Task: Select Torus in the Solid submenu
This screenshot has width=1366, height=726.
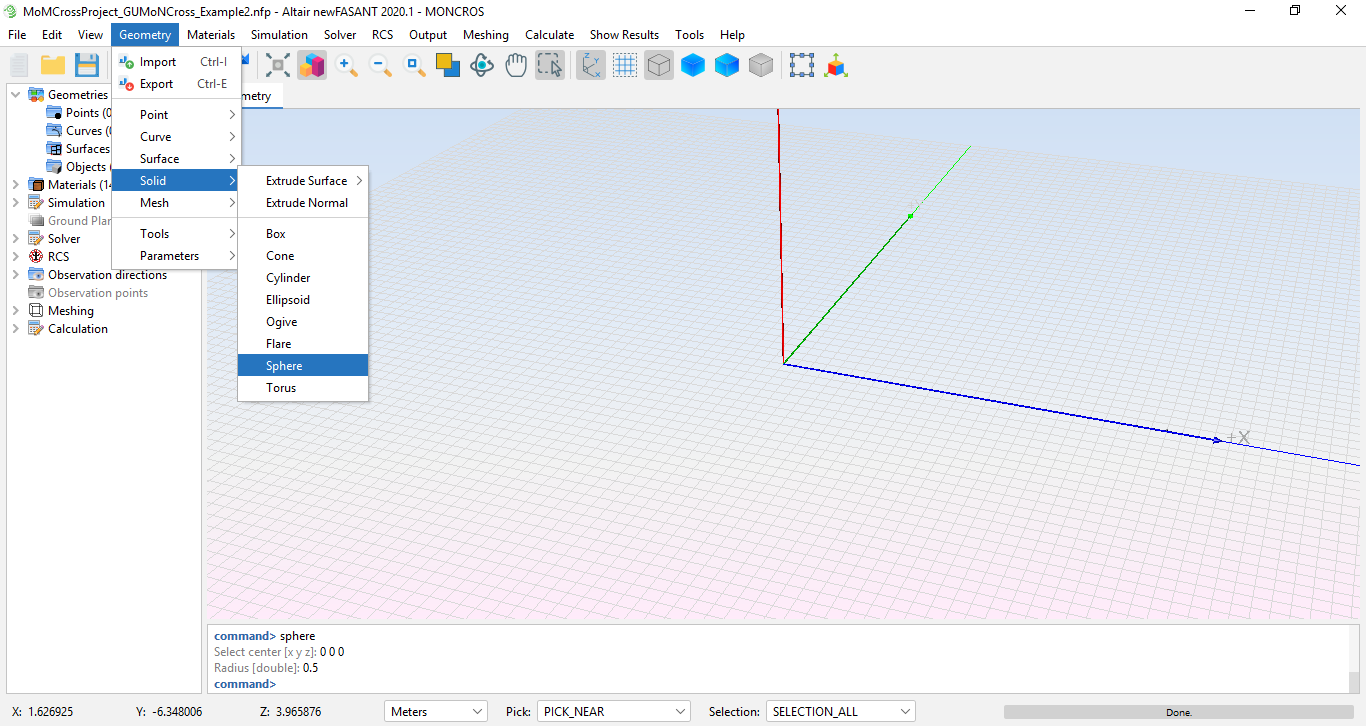Action: coord(281,388)
